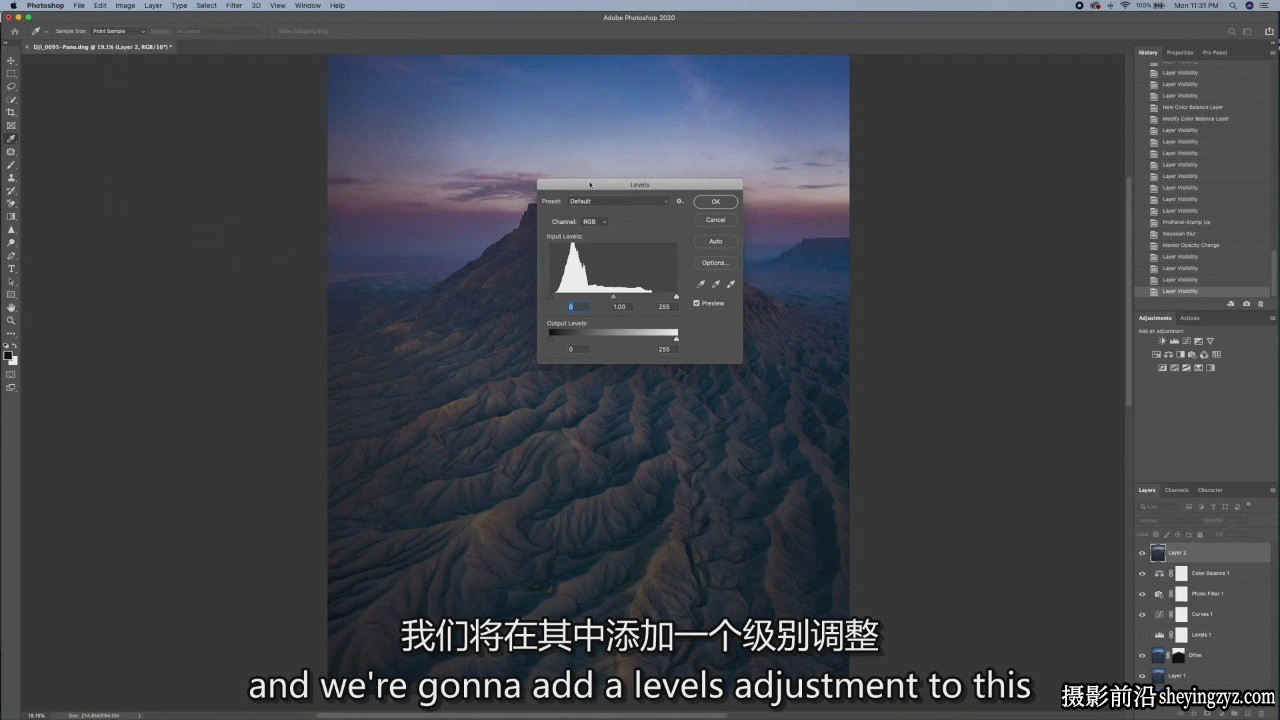Open the Layer menu
The height and width of the screenshot is (720, 1280).
pyautogui.click(x=153, y=5)
